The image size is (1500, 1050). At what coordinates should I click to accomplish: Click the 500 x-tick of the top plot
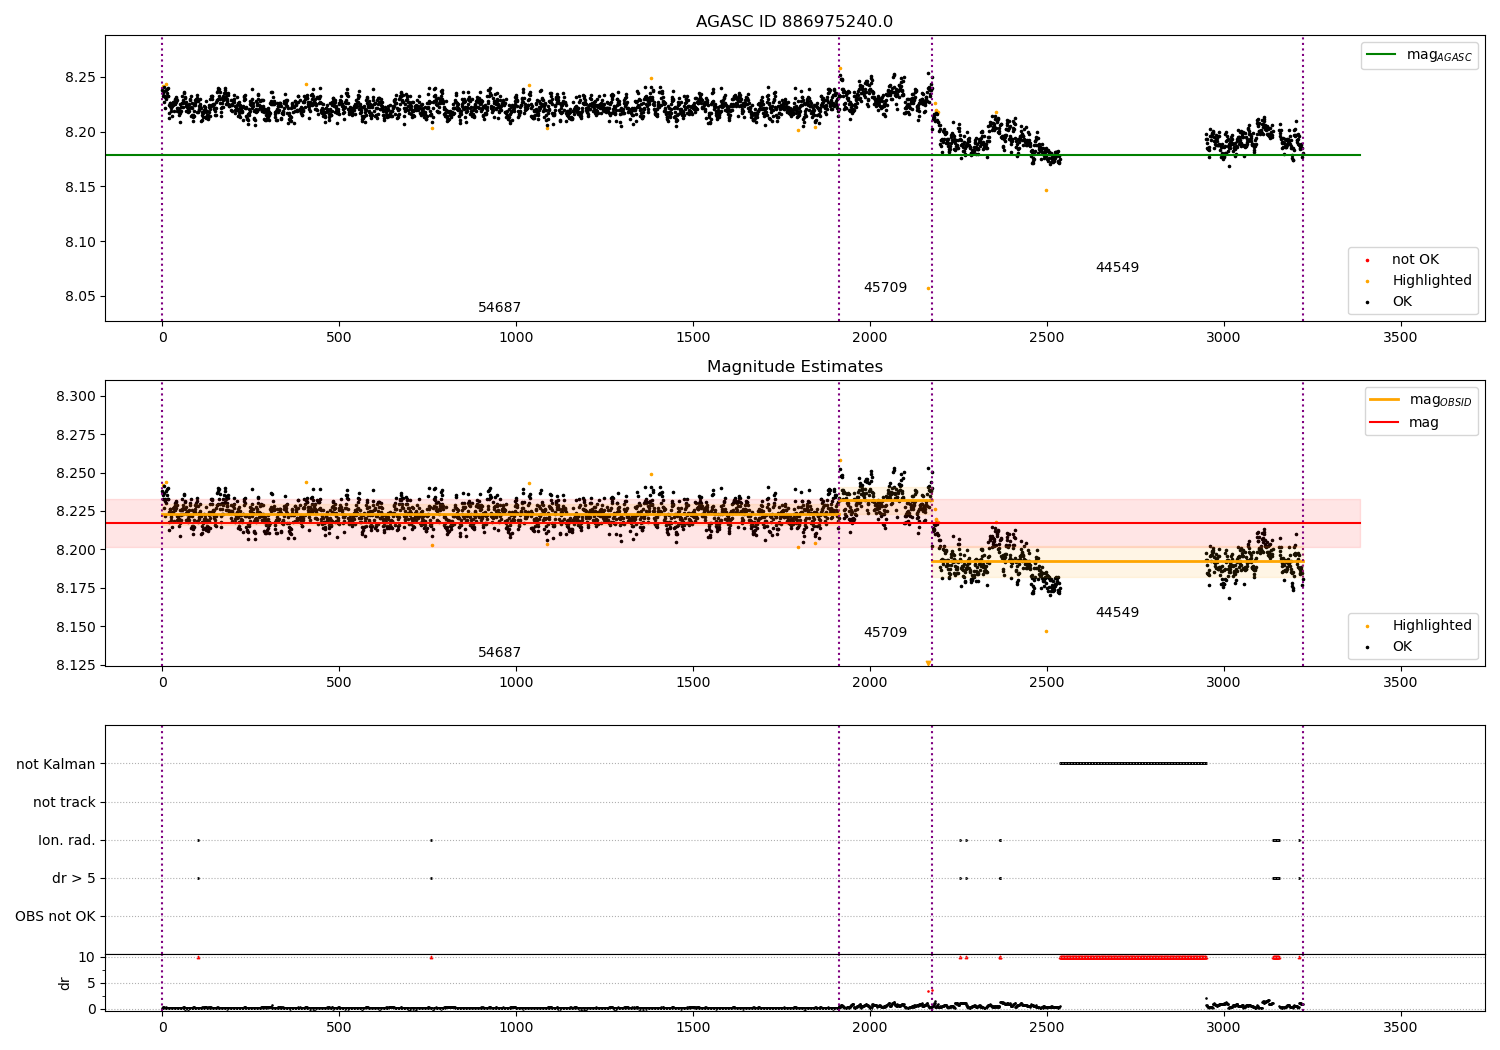pyautogui.click(x=339, y=338)
